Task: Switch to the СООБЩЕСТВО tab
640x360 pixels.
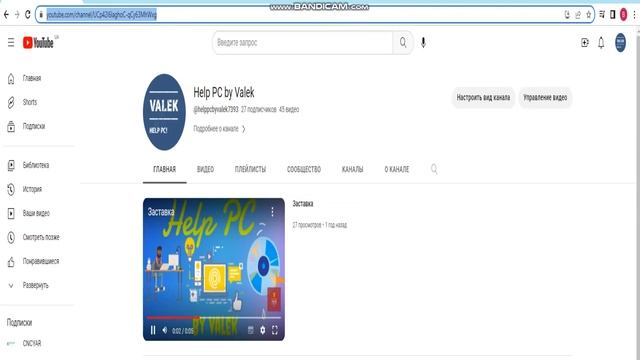Action: (x=304, y=169)
